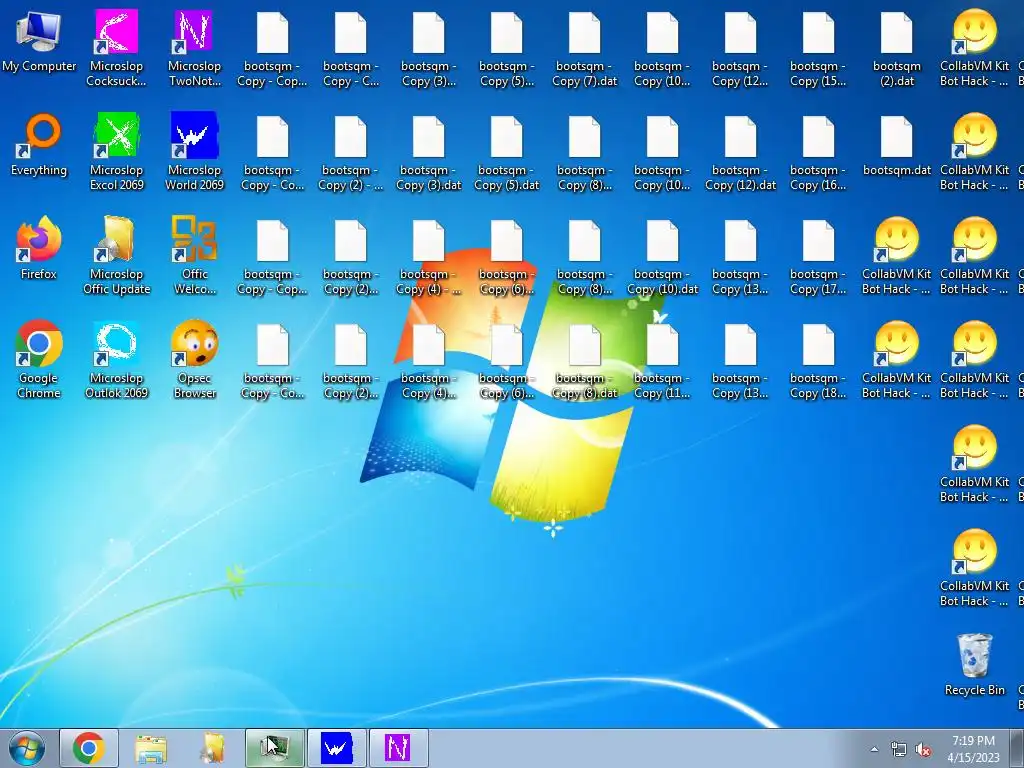Image resolution: width=1024 pixels, height=768 pixels.
Task: Switch to the purple TwoNote taskbar button
Action: pyautogui.click(x=398, y=748)
